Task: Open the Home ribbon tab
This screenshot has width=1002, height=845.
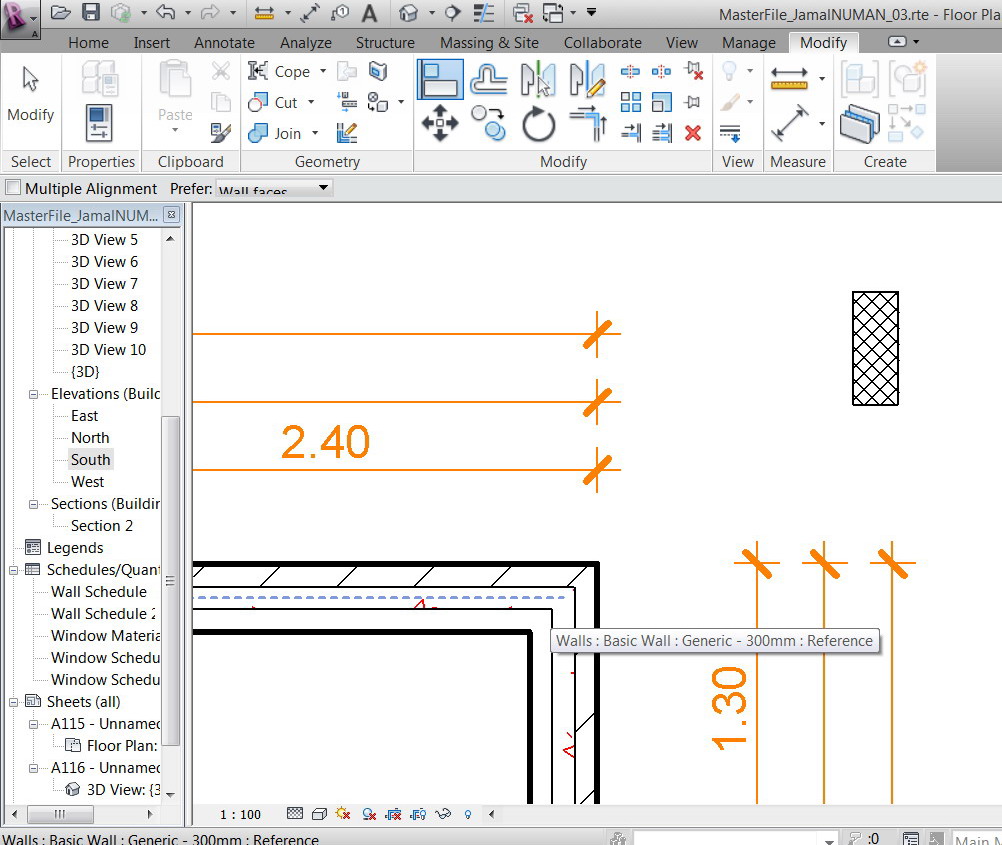Action: coord(88,43)
